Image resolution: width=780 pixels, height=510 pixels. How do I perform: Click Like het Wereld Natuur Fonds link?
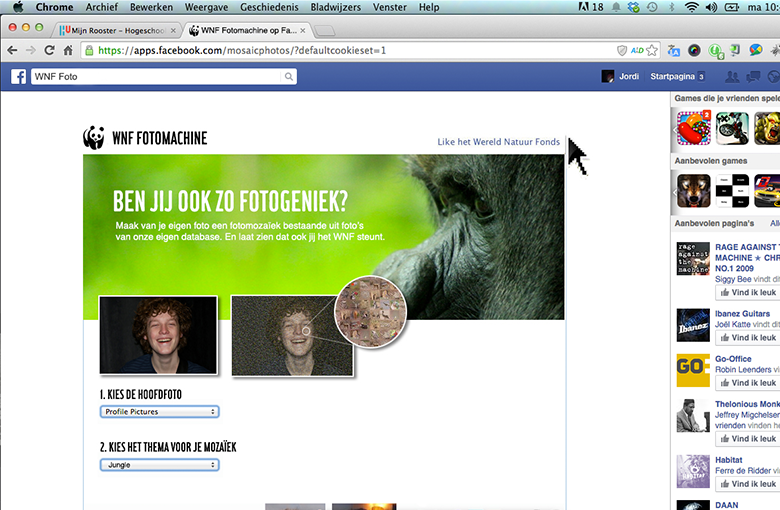(498, 142)
